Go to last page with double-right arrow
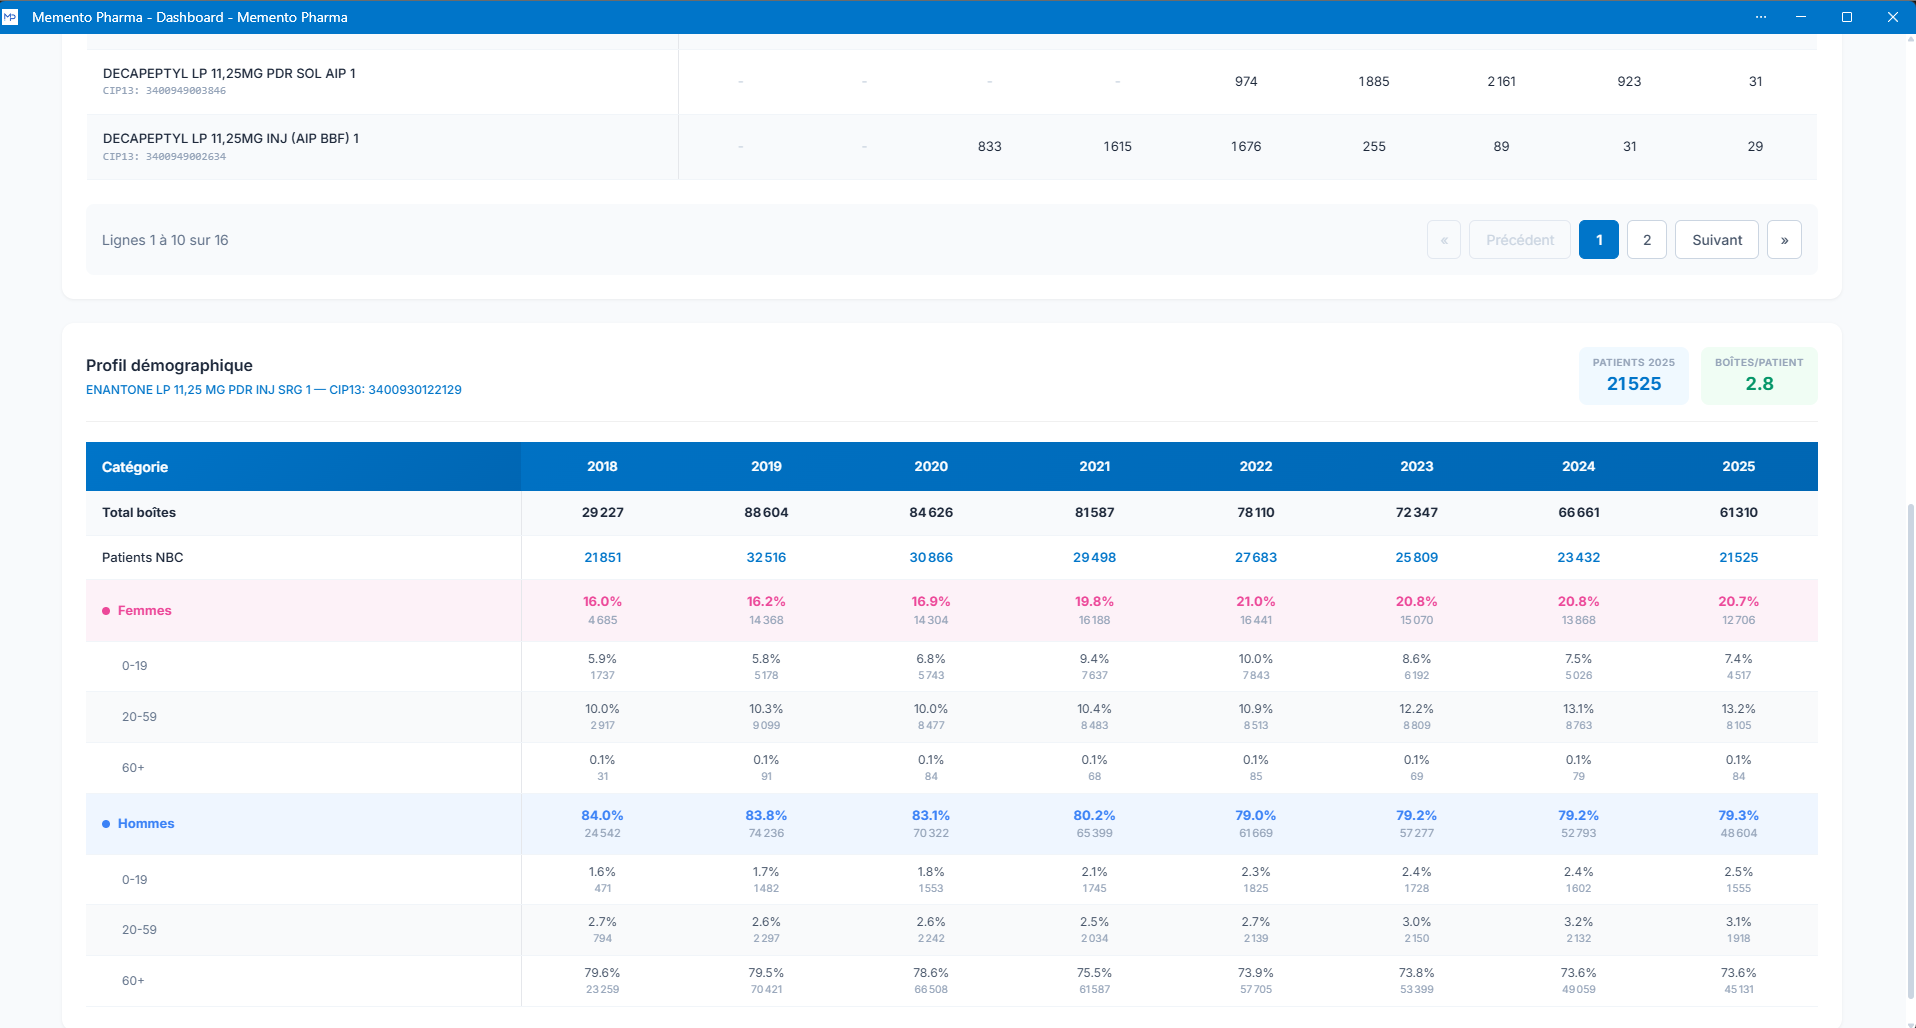 pos(1784,240)
